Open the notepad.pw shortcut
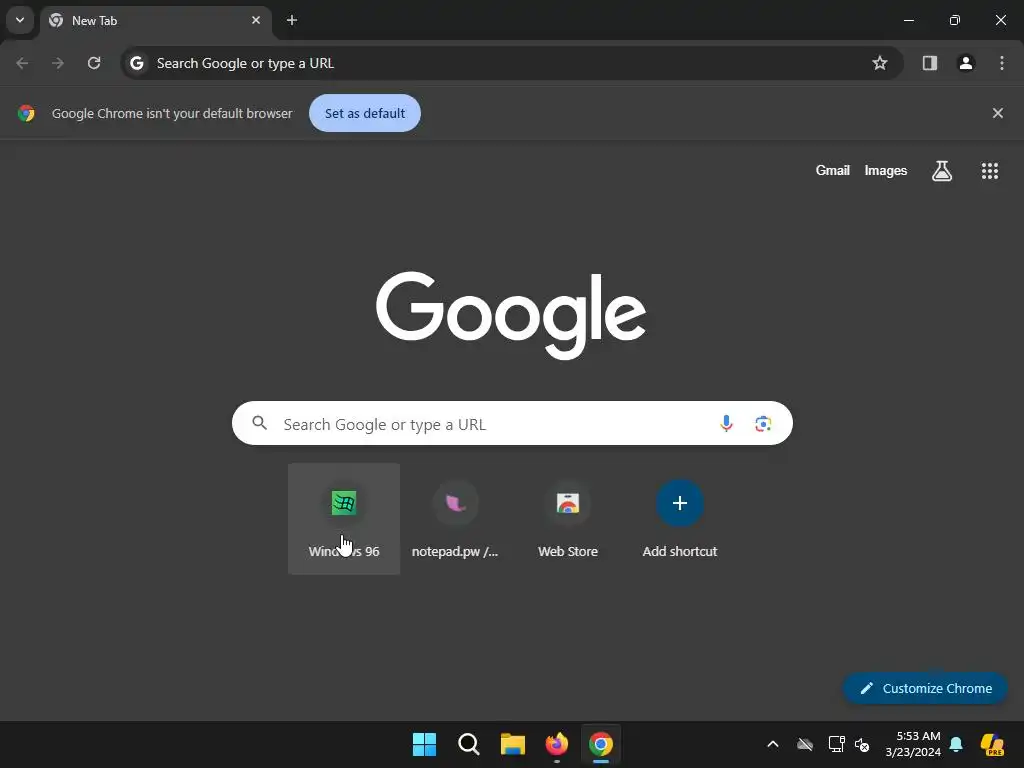 coord(455,519)
